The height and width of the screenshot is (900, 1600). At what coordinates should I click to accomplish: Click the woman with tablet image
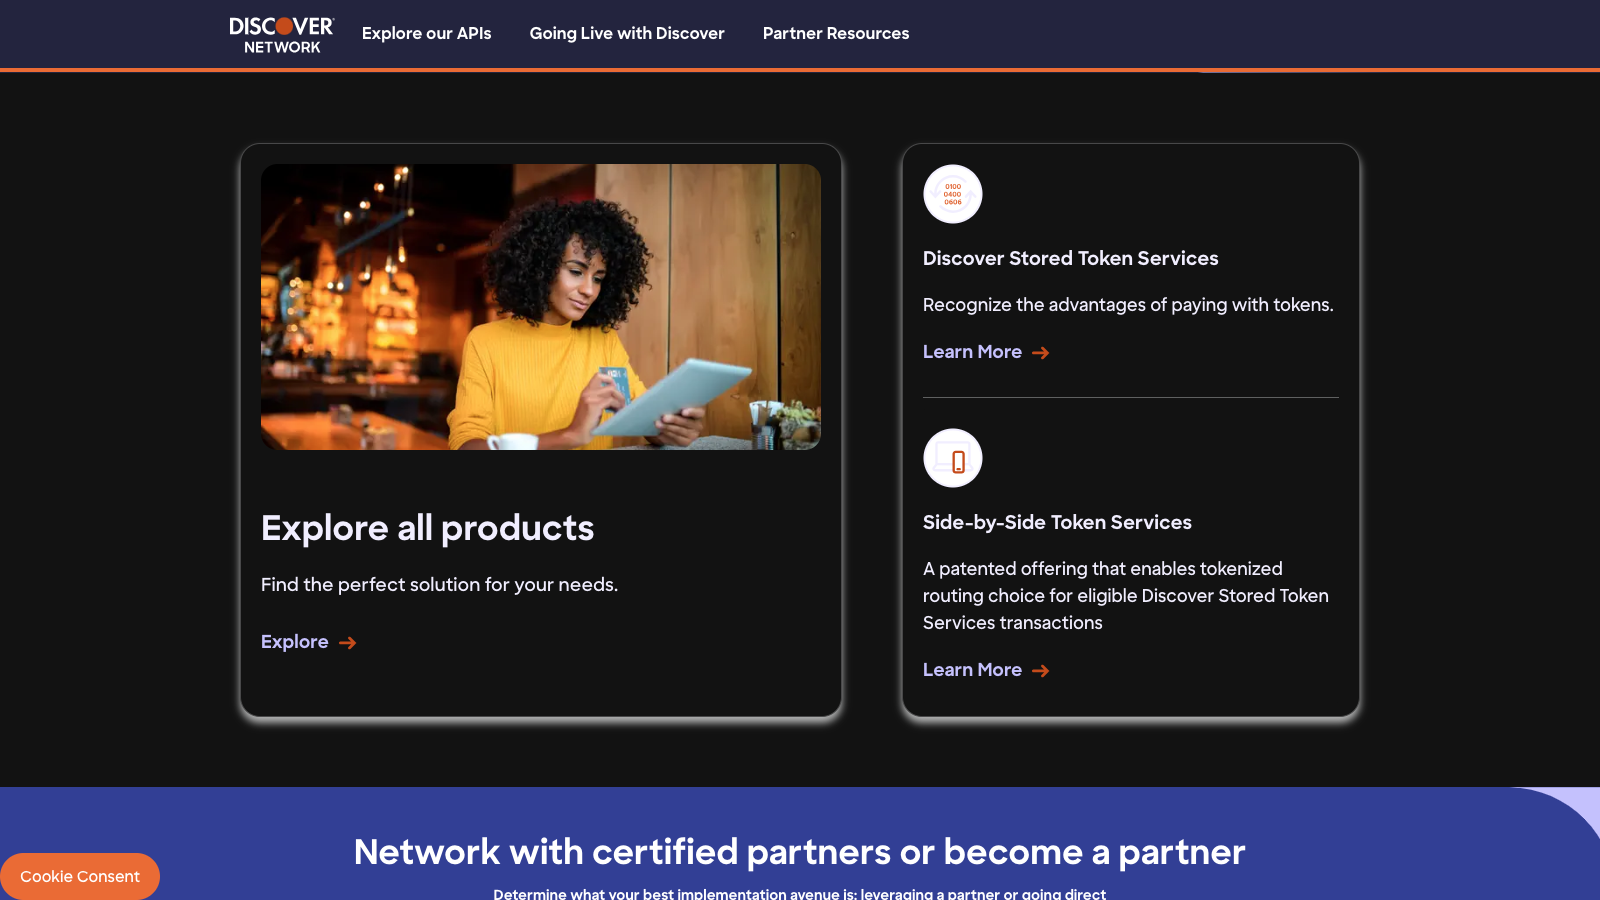pos(540,307)
